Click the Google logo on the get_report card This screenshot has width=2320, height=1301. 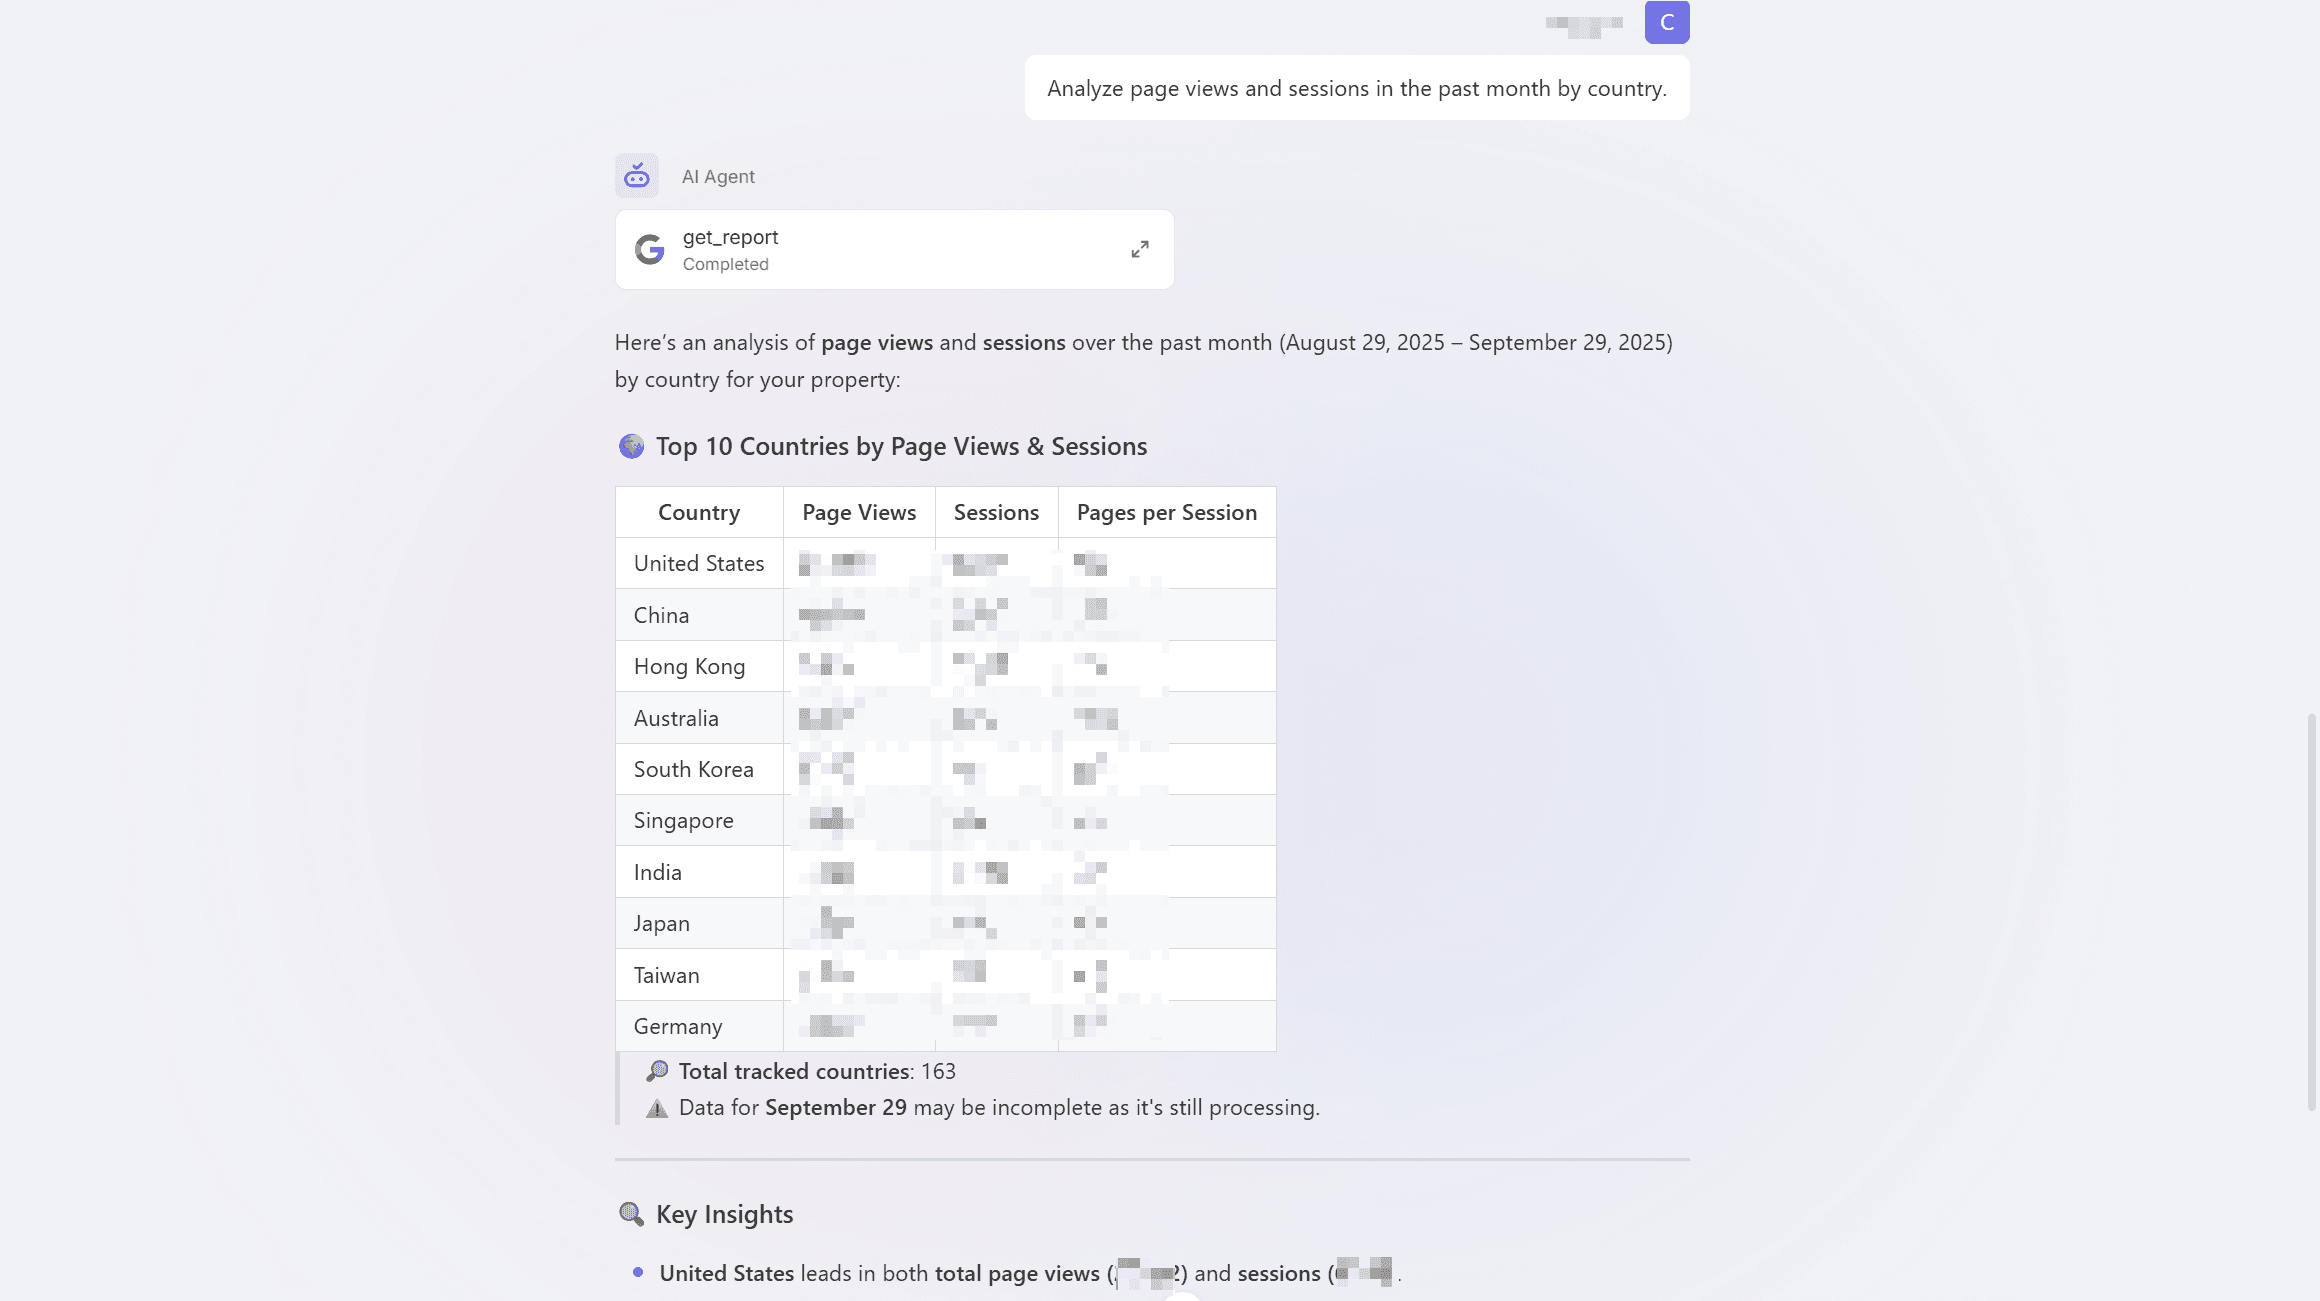[x=650, y=249]
